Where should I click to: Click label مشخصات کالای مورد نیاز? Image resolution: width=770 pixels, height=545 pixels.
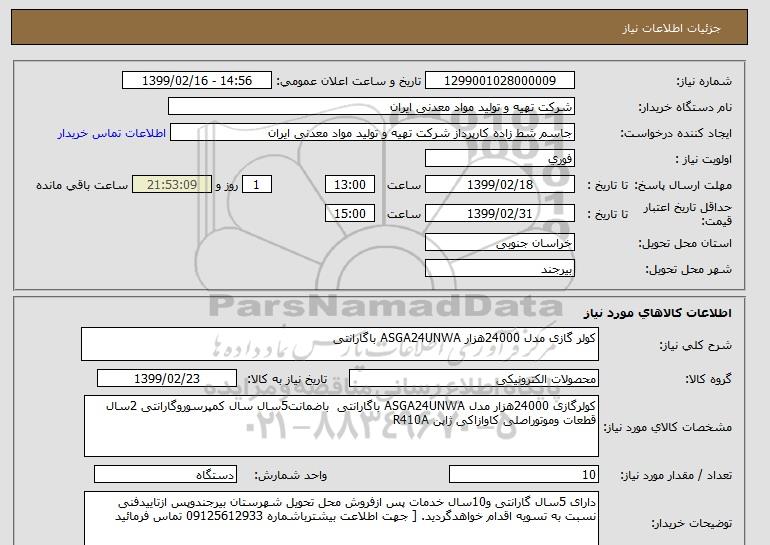click(x=668, y=427)
